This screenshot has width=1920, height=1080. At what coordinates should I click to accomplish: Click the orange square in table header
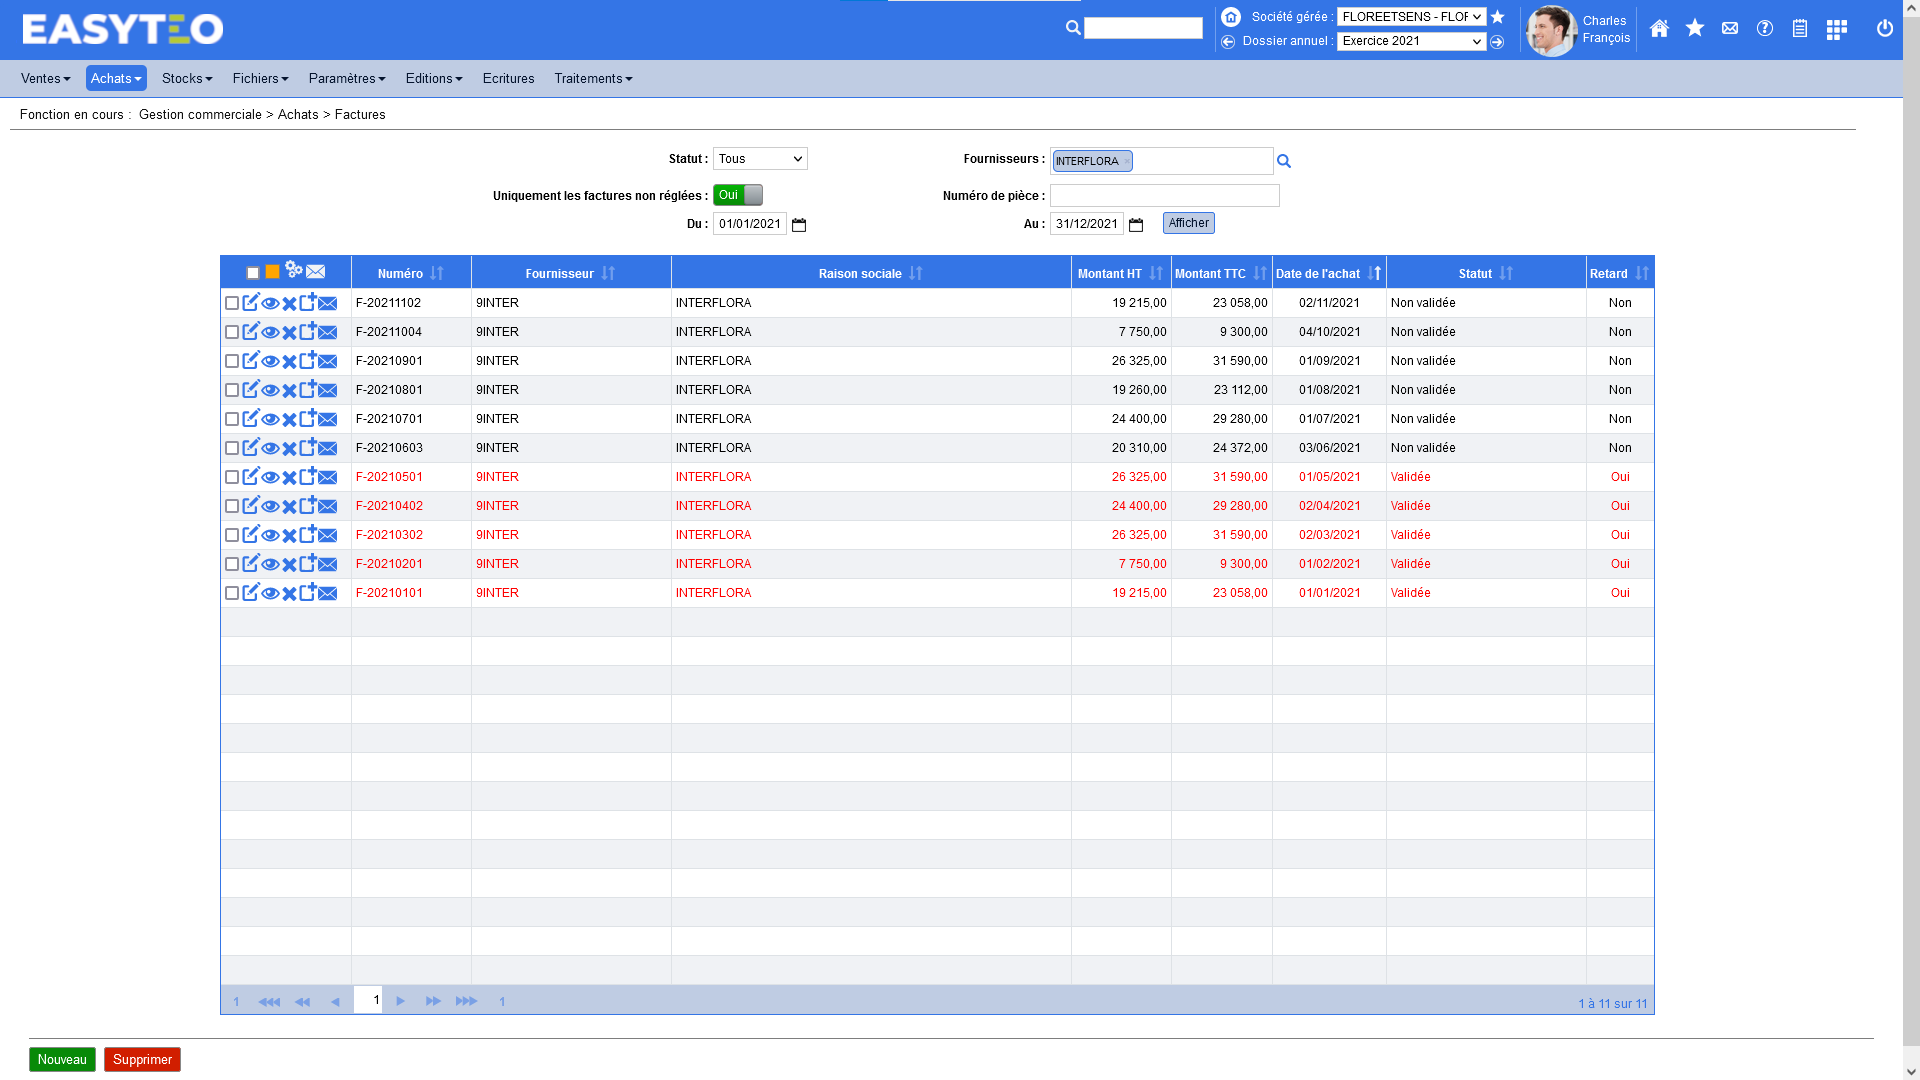click(272, 272)
